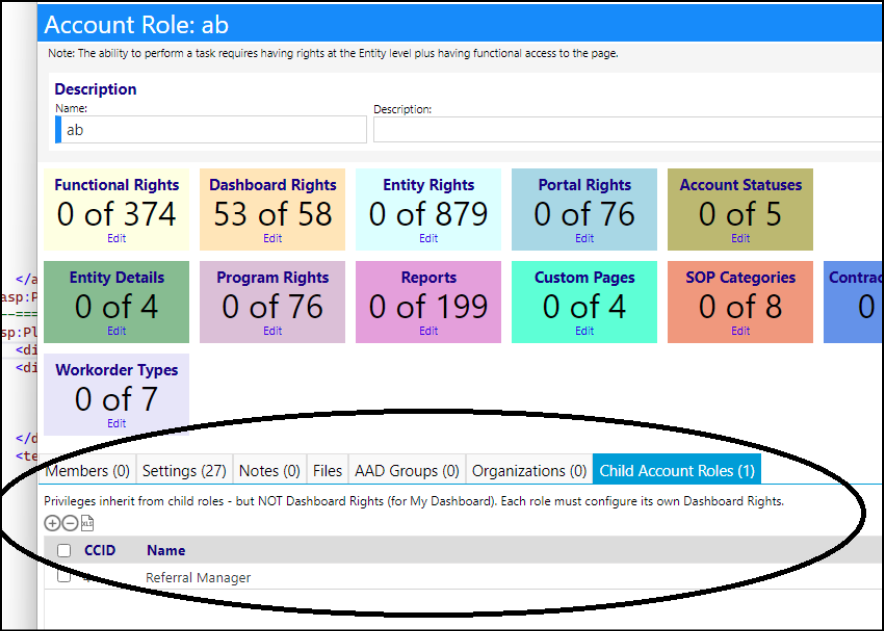This screenshot has width=884, height=631.
Task: Open the Members (0) tab
Action: click(87, 470)
